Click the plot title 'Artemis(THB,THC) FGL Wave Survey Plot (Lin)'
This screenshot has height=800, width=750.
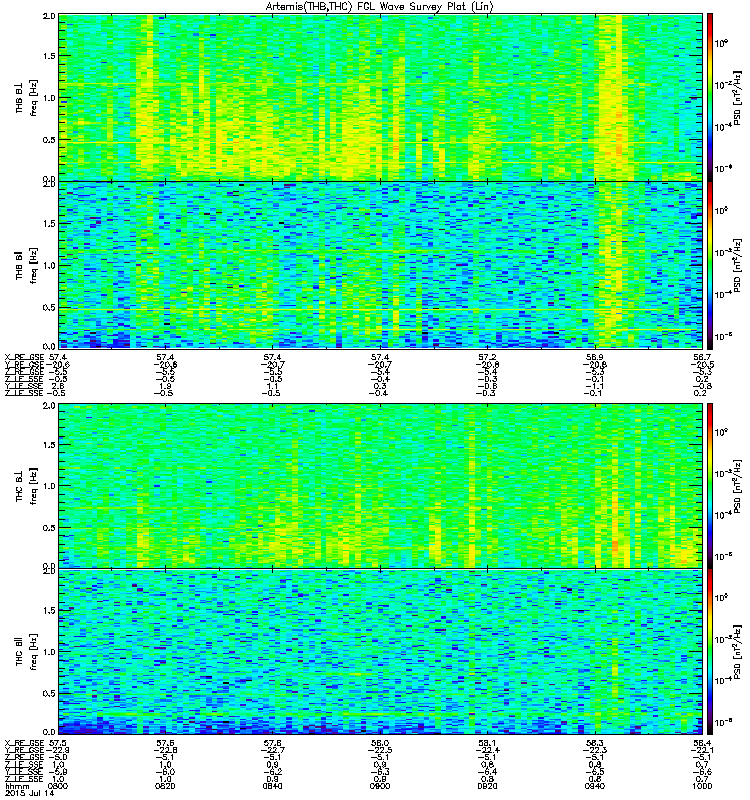[x=380, y=7]
